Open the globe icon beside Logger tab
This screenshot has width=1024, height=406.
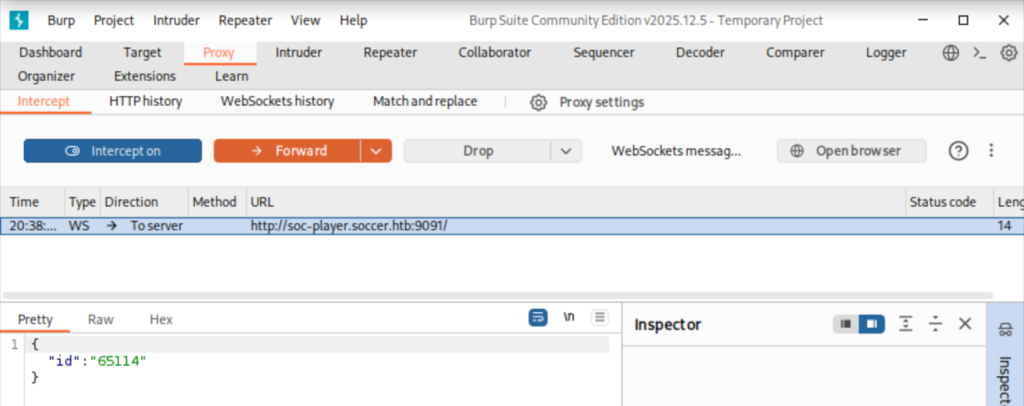tap(950, 53)
